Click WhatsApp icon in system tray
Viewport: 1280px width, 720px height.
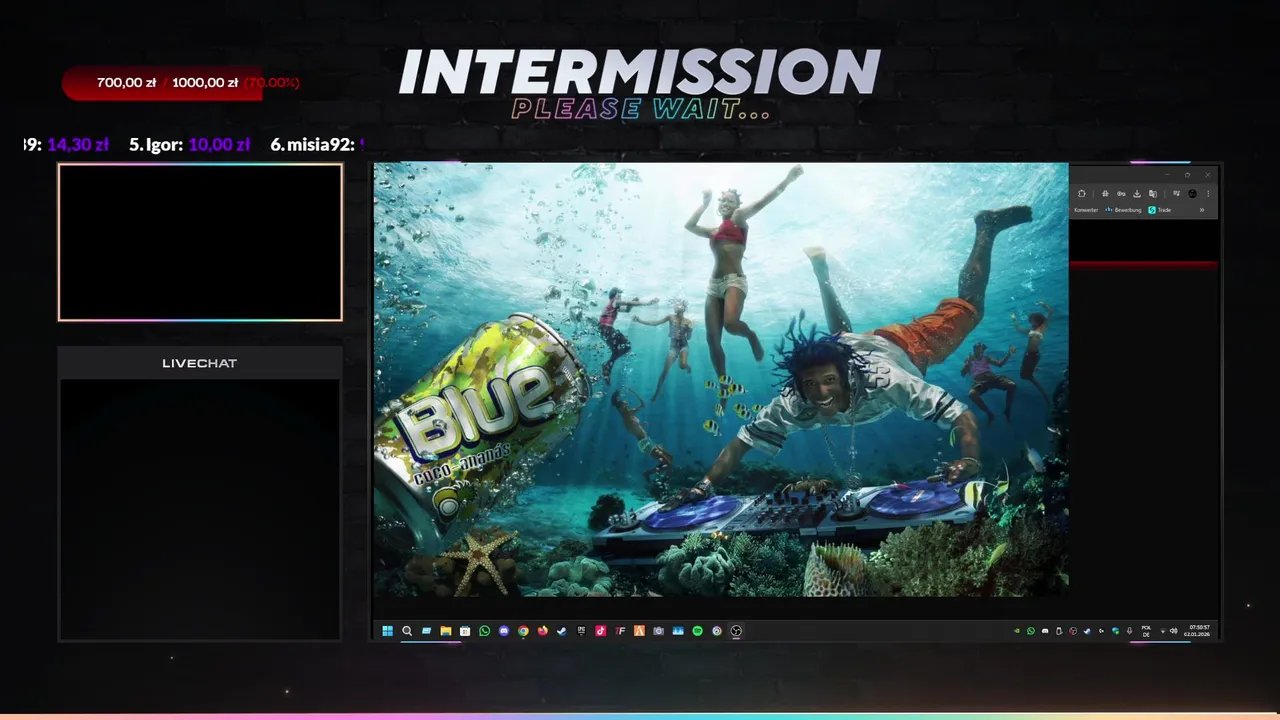coord(1031,631)
